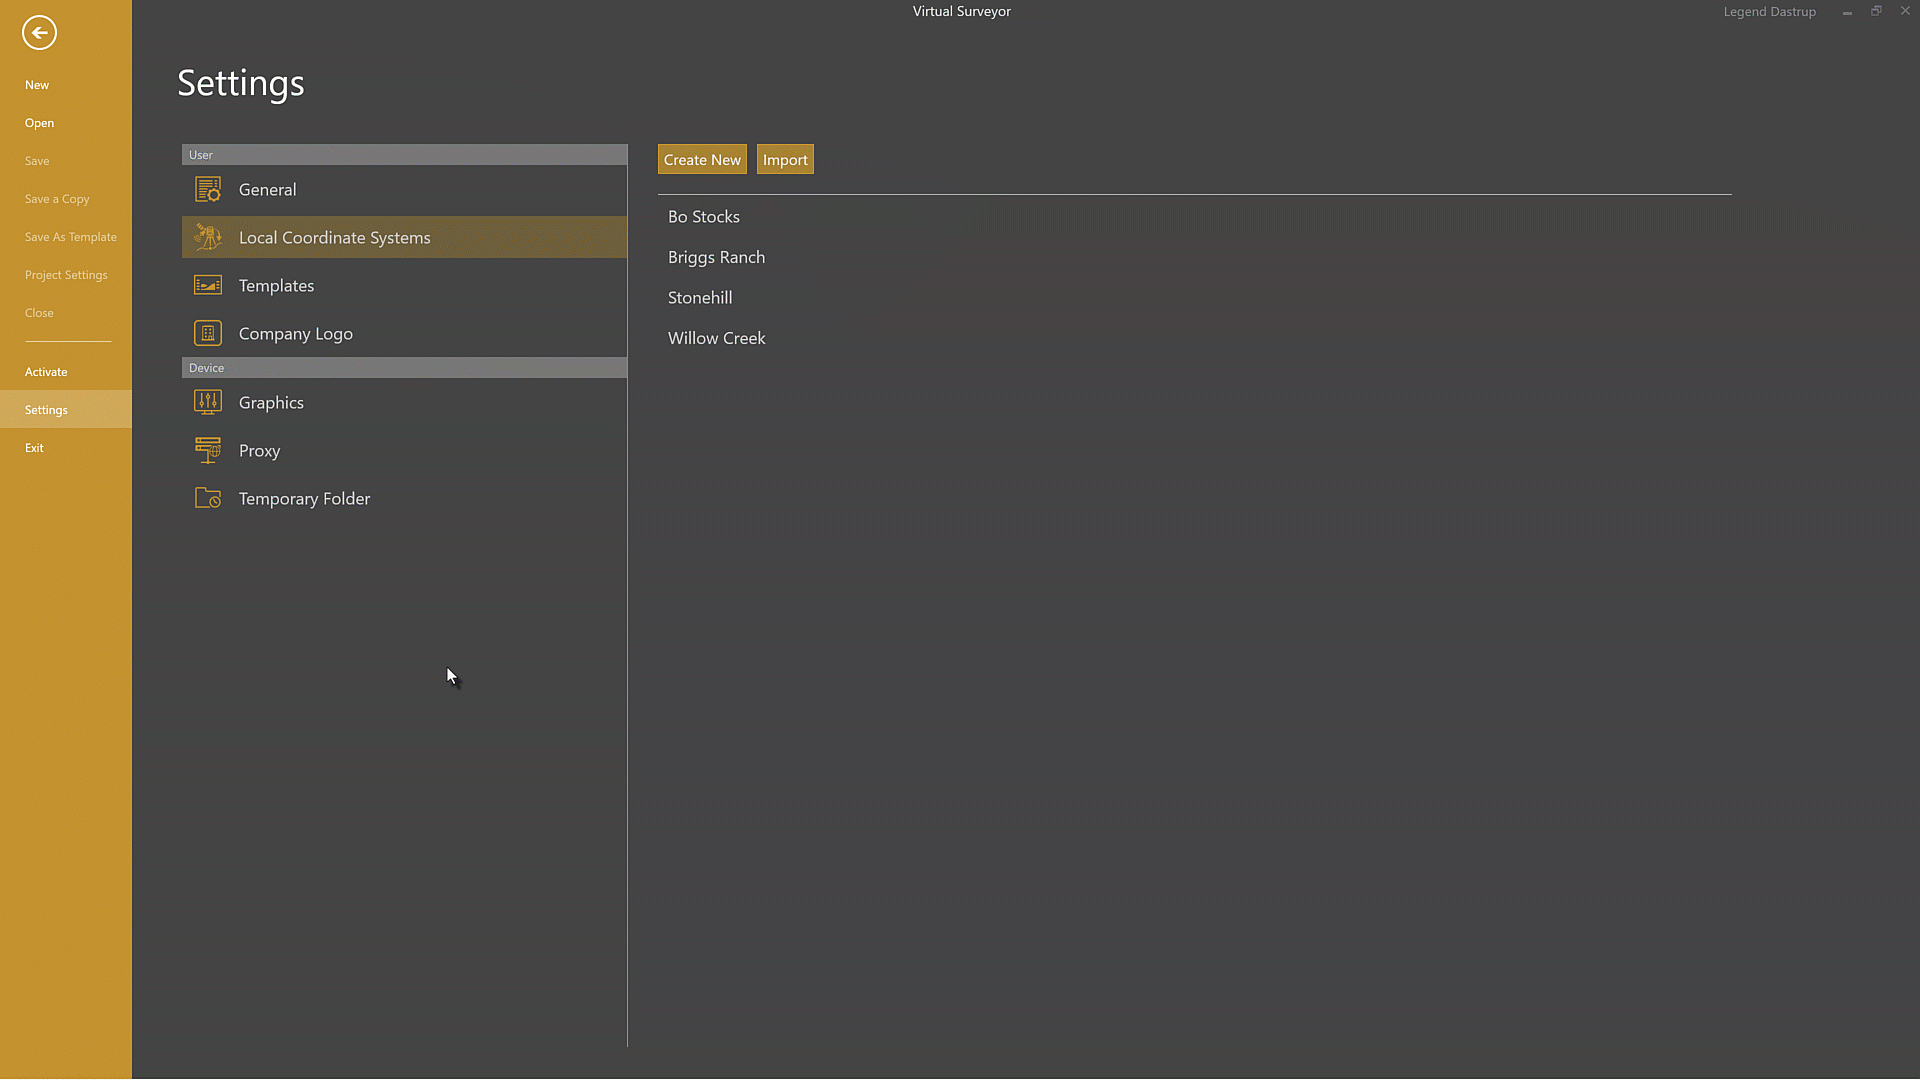The width and height of the screenshot is (1920, 1080).
Task: Open Project Settings from the sidebar
Action: click(66, 275)
